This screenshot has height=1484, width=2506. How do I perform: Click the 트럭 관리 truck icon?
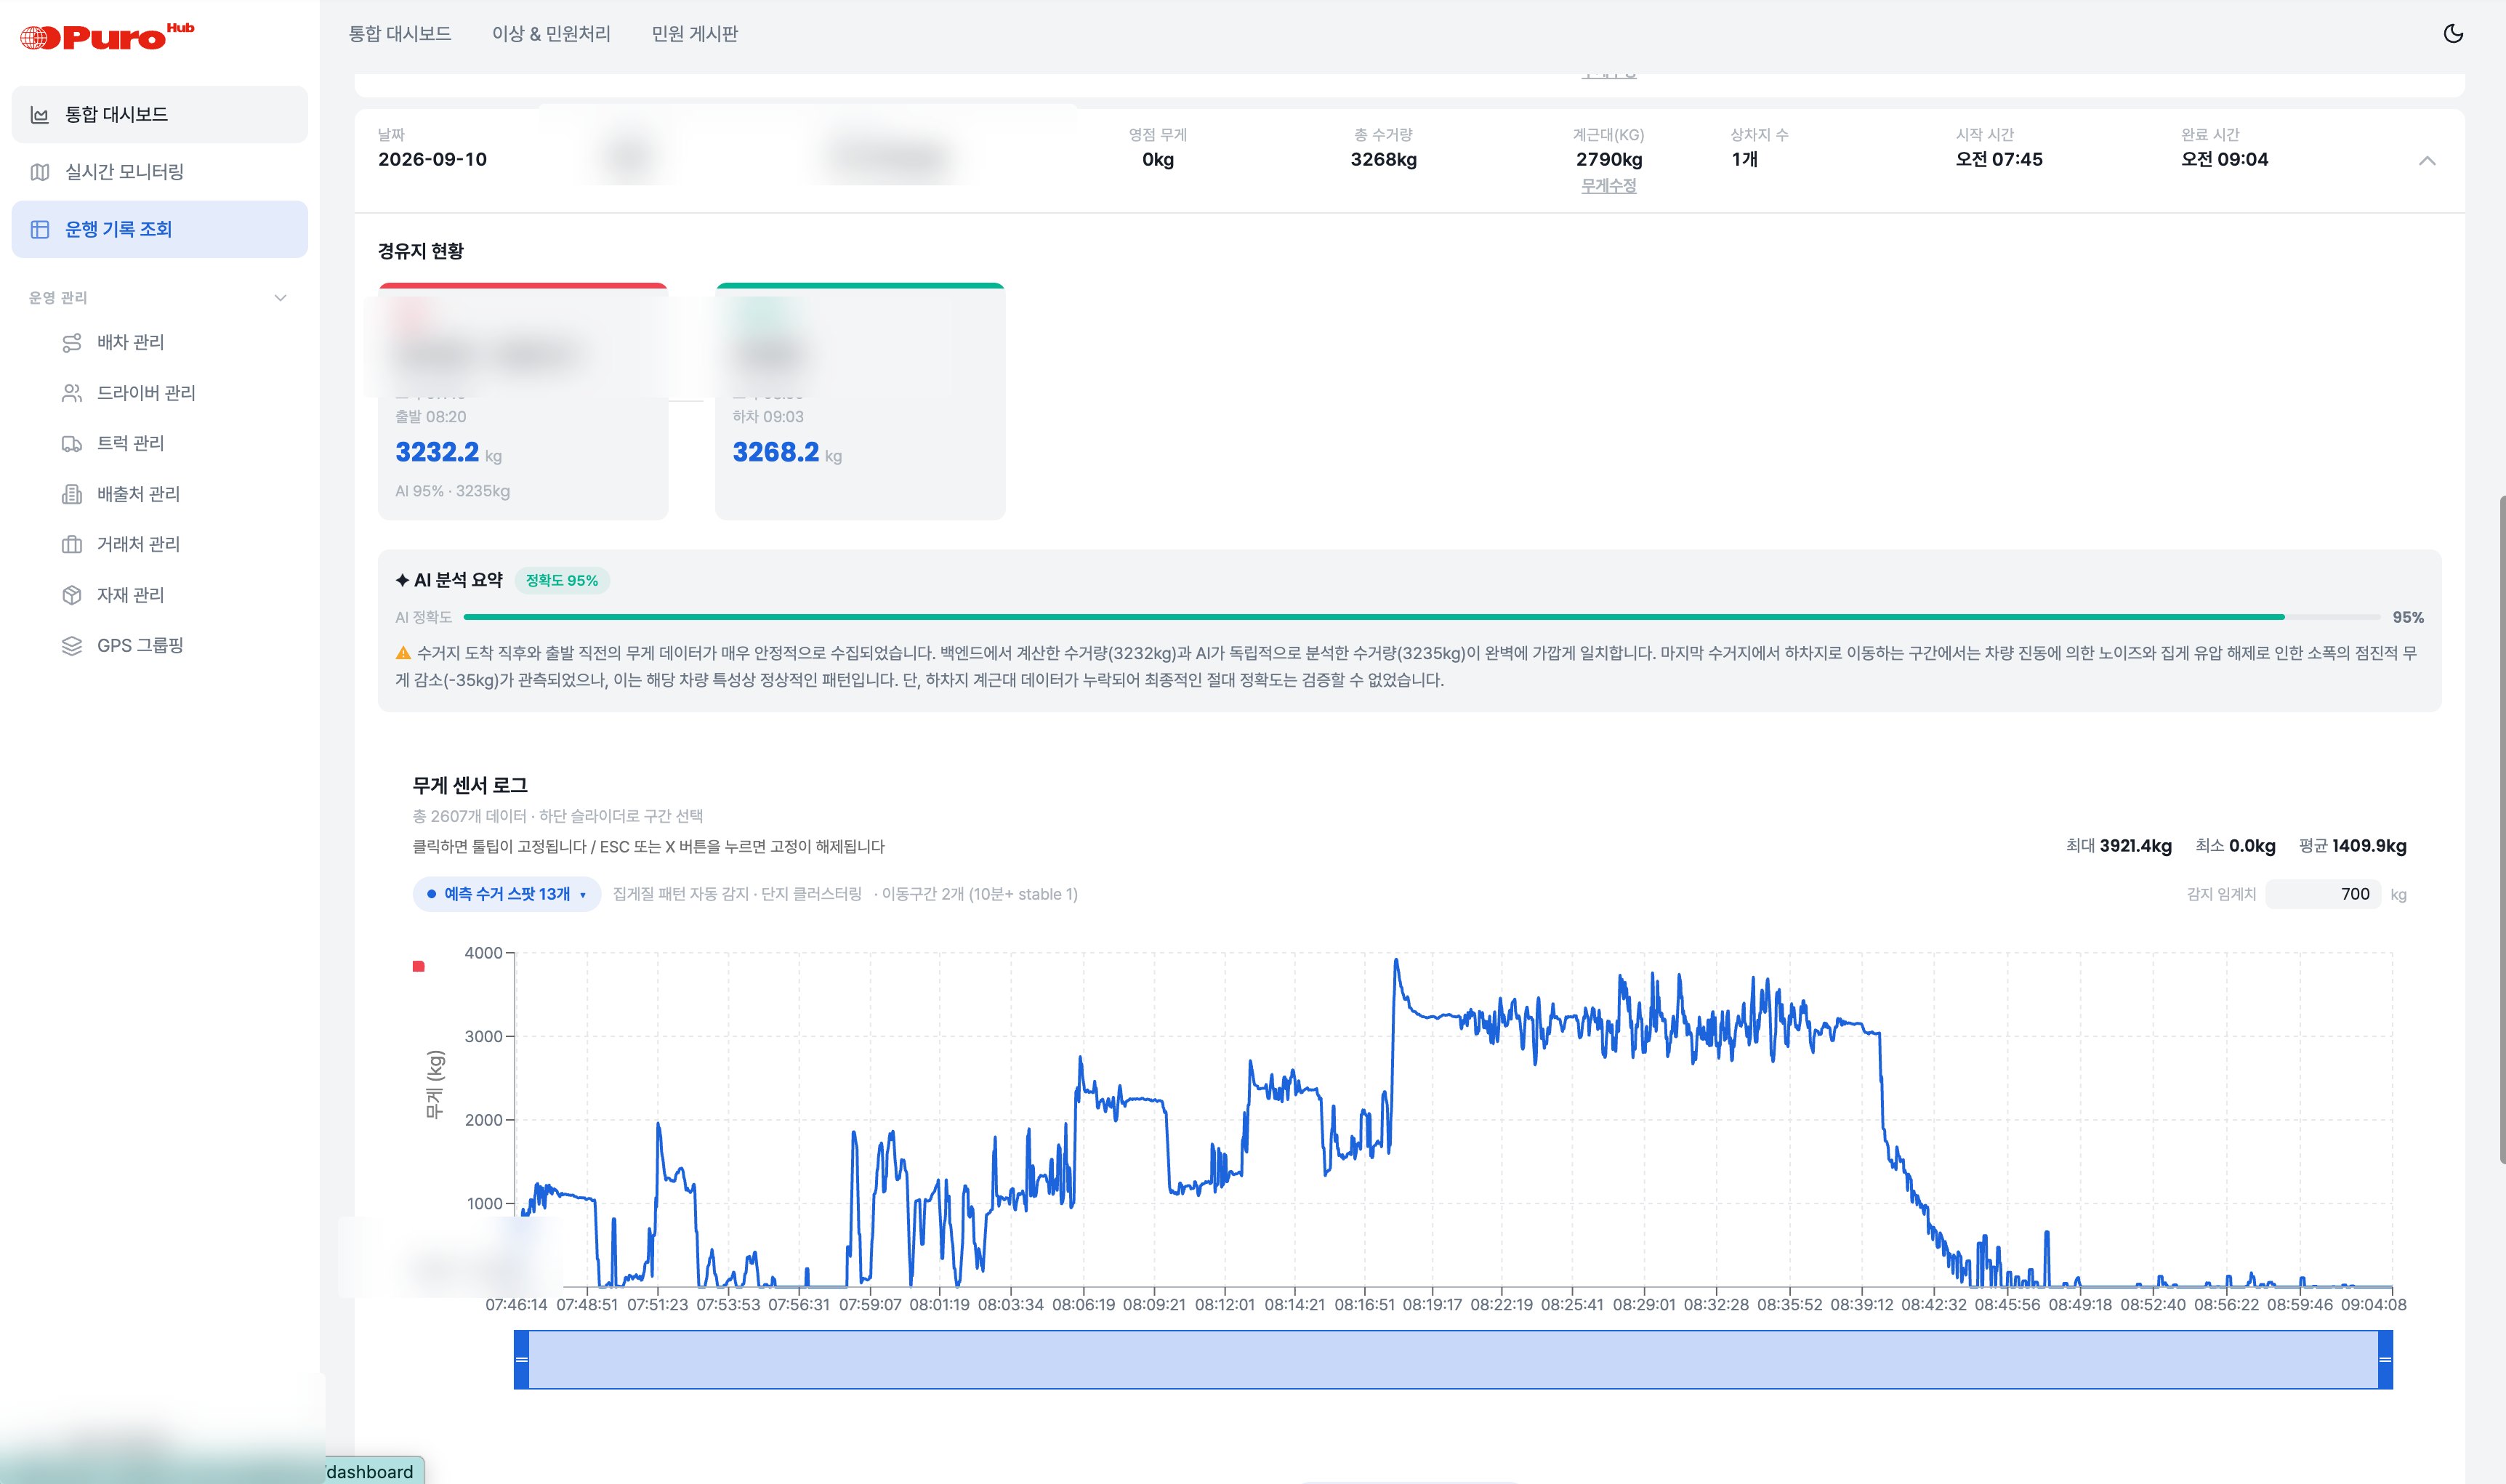tap(72, 444)
